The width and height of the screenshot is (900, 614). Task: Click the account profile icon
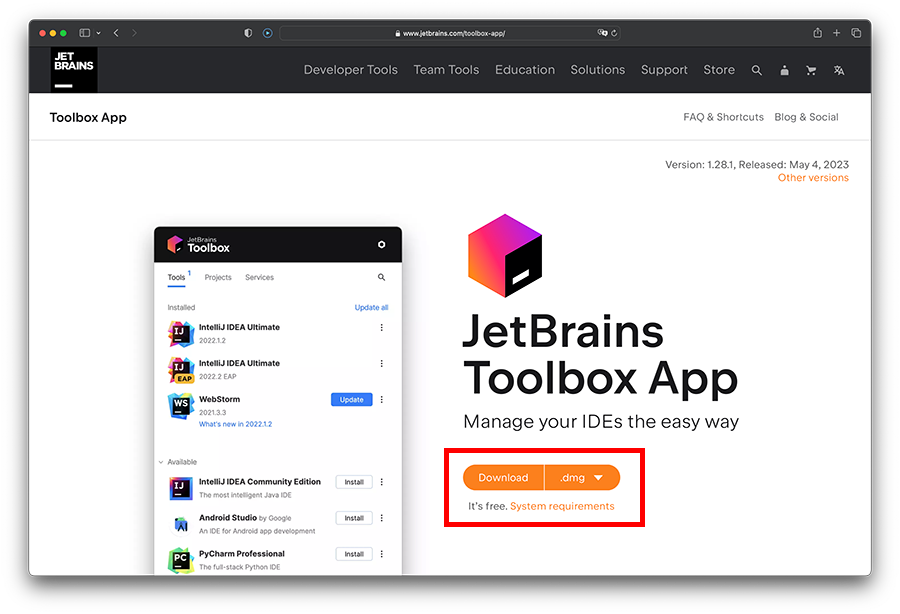coord(784,70)
